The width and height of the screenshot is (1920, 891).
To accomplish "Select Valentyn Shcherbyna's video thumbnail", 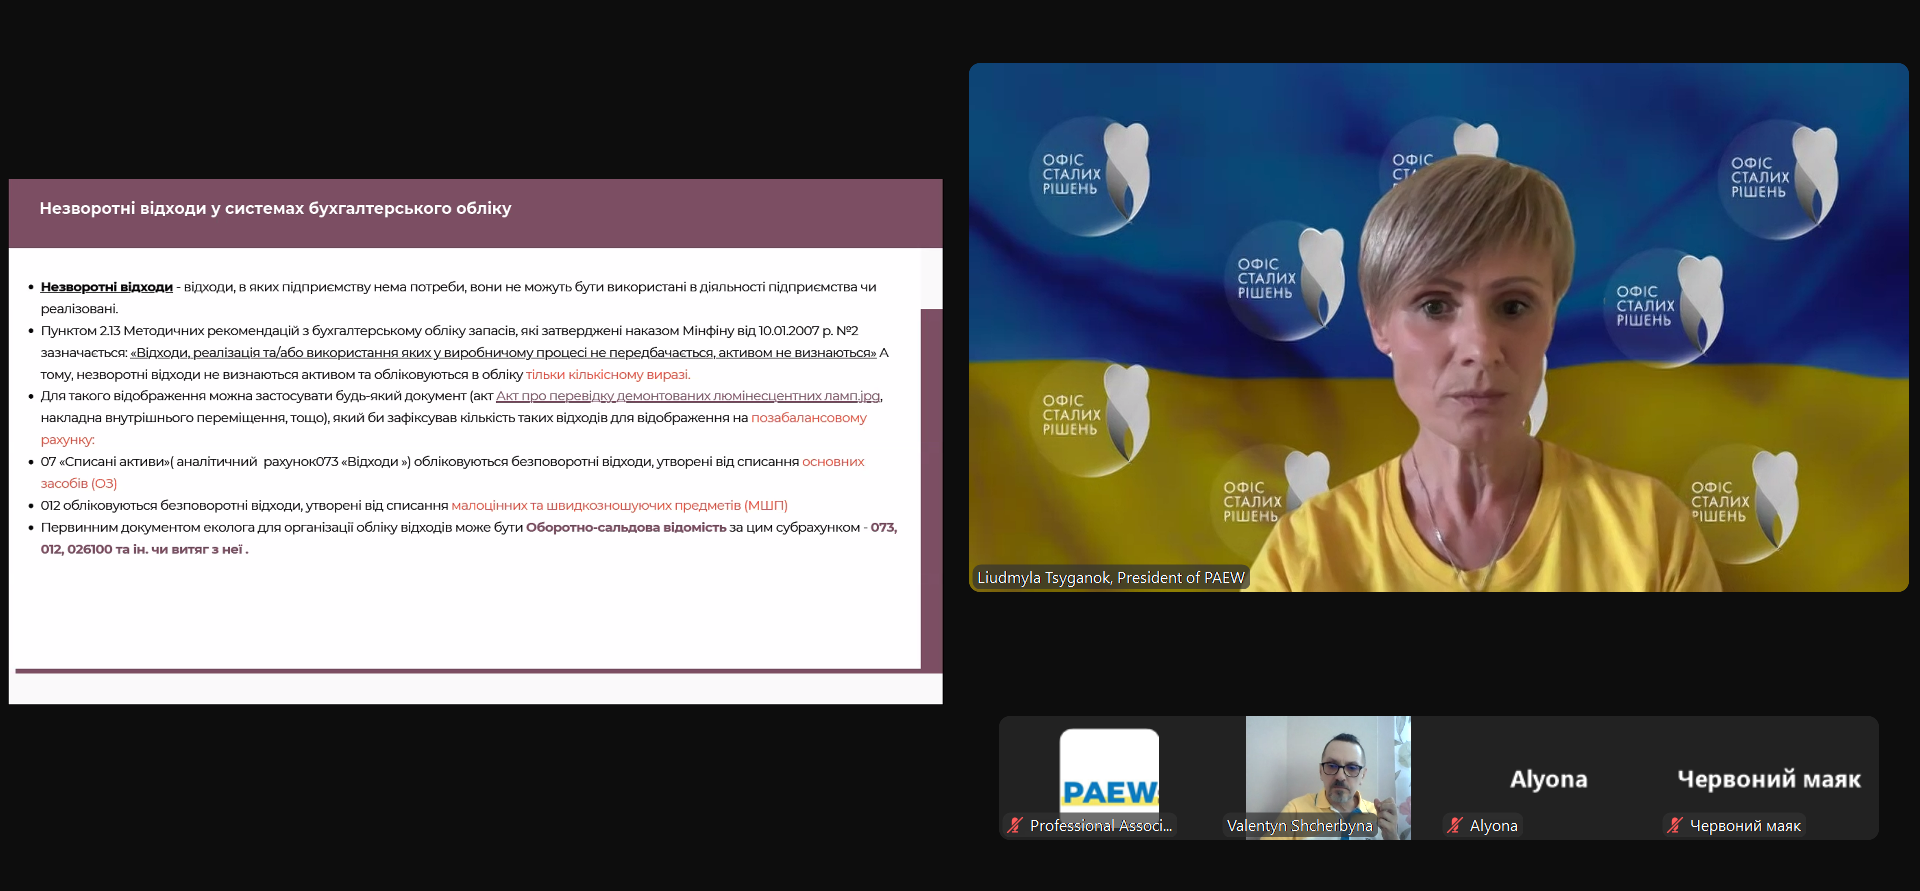I will [x=1327, y=768].
